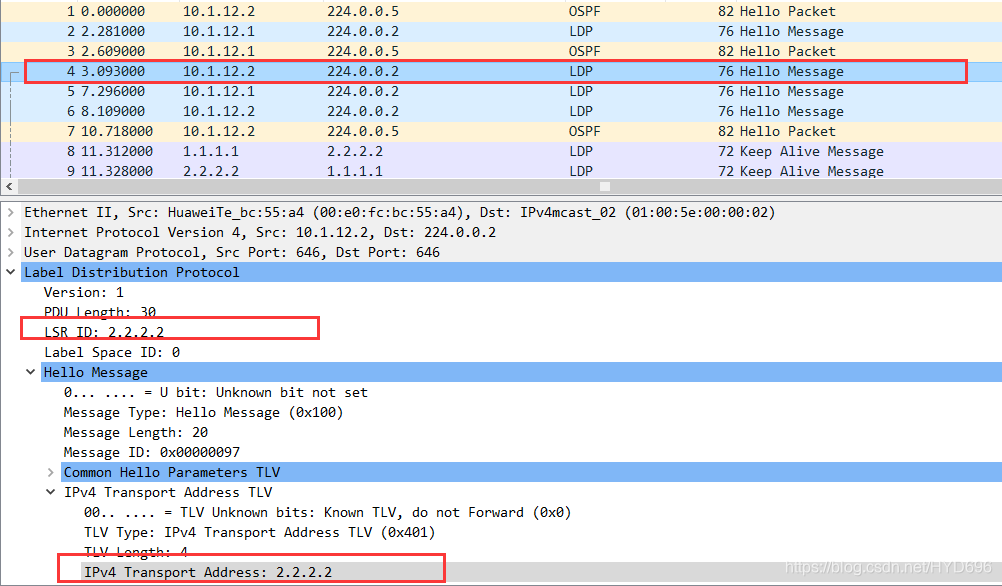Select the TLV Unknown bits row
The image size is (1002, 586).
tap(327, 513)
